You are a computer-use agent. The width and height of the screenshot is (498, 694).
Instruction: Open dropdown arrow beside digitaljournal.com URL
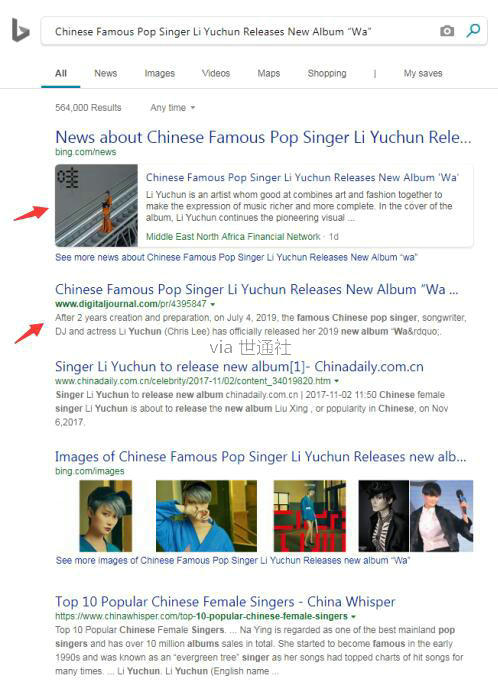[213, 305]
